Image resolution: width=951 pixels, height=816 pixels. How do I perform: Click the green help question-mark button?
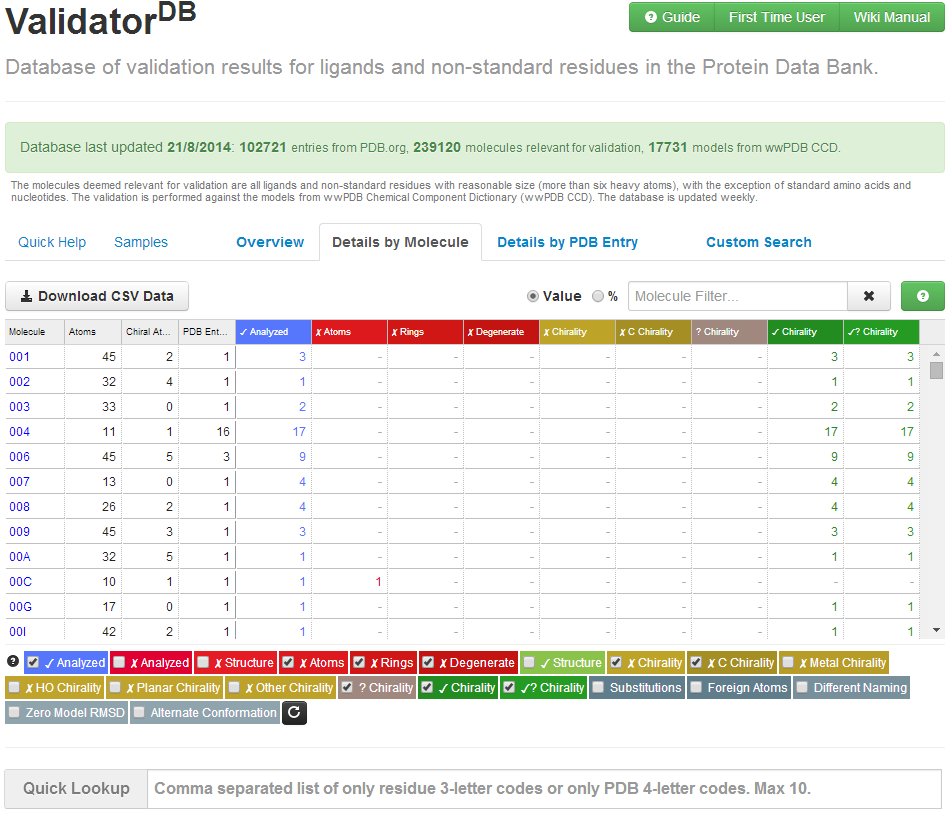[x=922, y=296]
